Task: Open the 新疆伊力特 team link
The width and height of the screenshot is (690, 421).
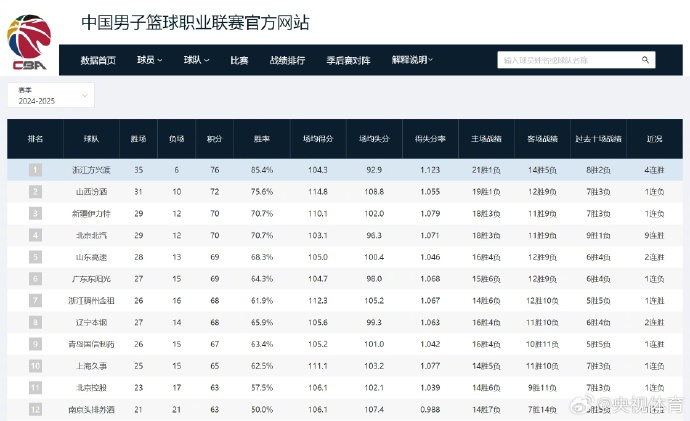Action: [x=92, y=213]
